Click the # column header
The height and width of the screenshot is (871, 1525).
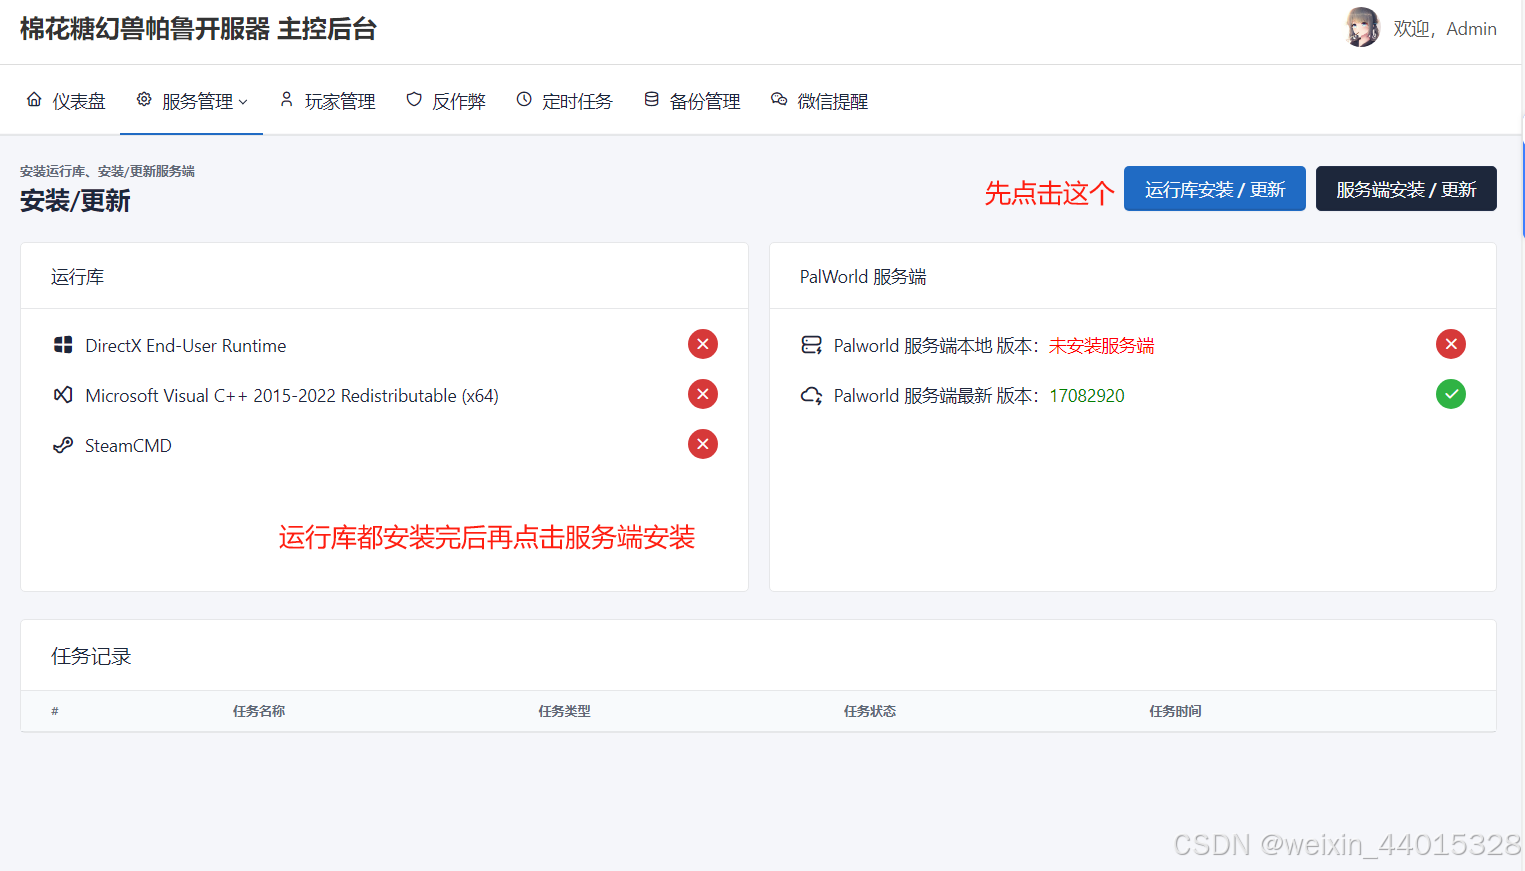(x=55, y=711)
